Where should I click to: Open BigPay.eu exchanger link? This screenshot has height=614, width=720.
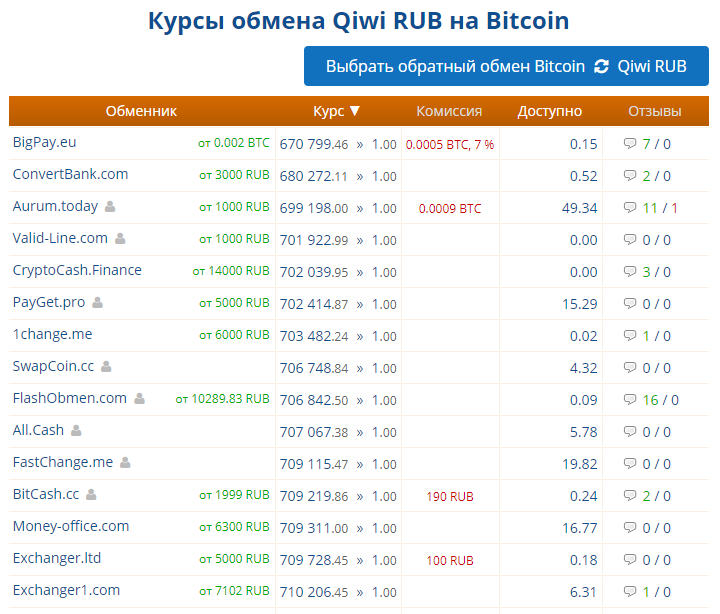tap(45, 142)
